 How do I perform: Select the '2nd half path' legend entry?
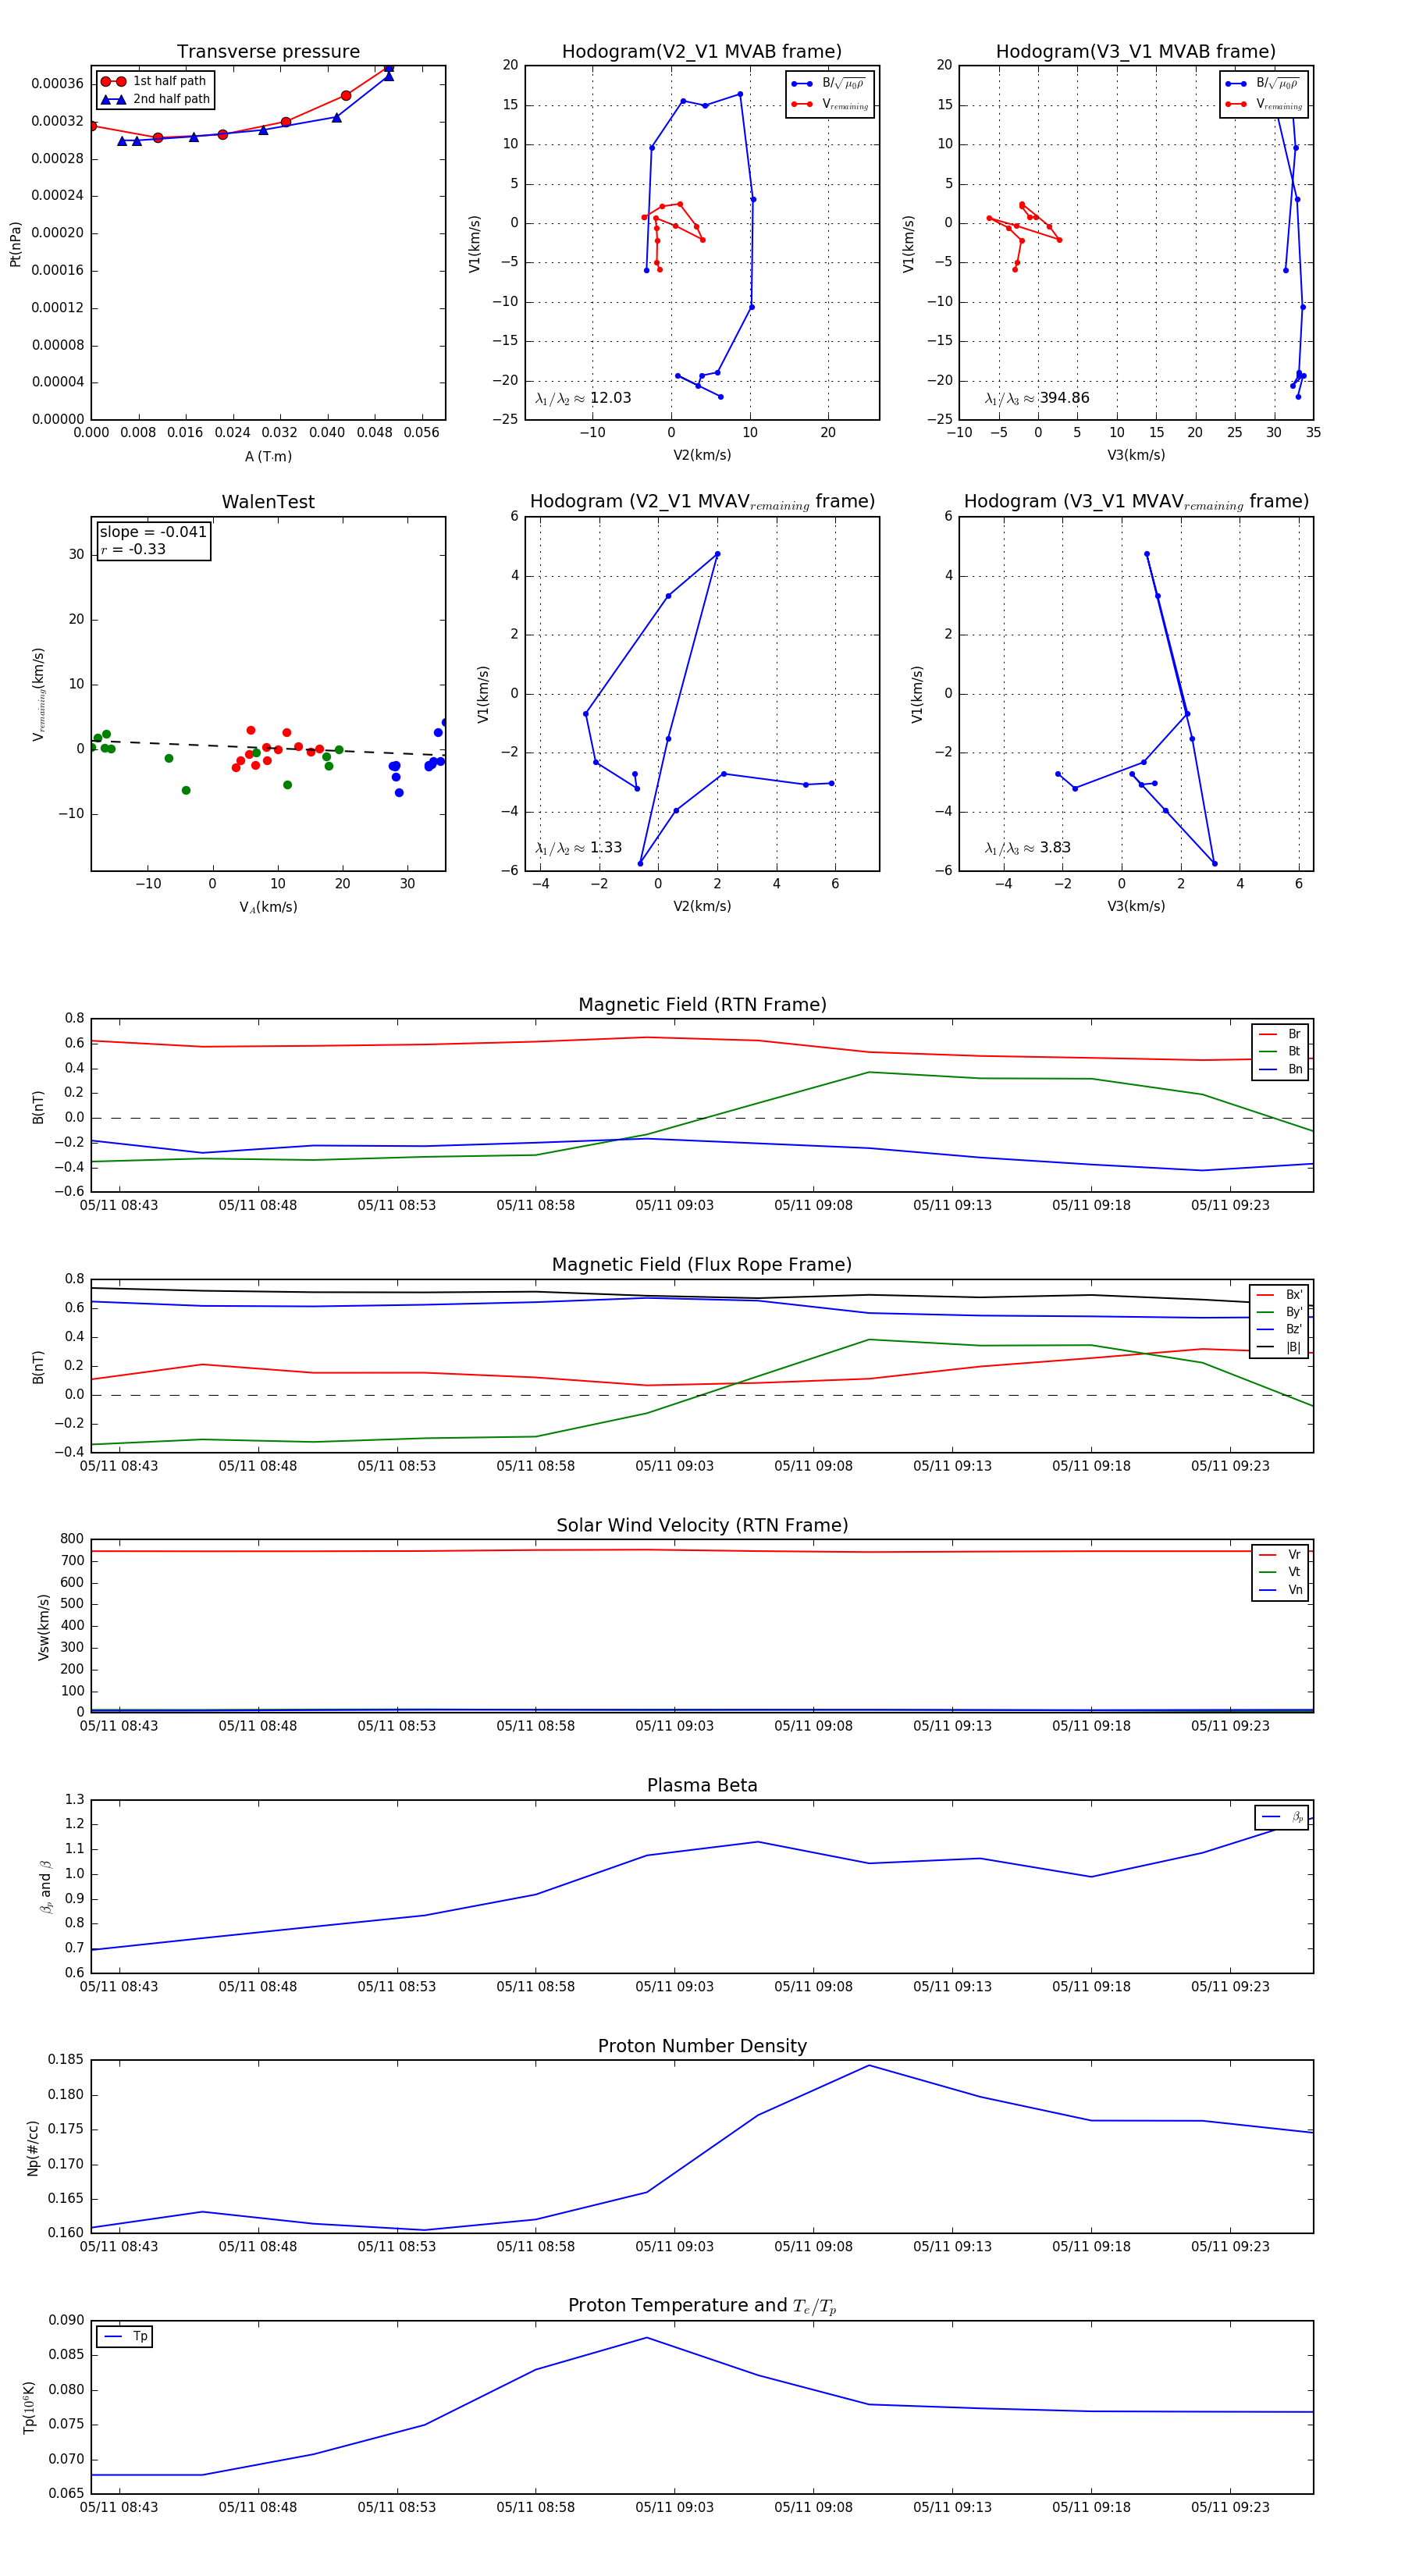coord(154,99)
